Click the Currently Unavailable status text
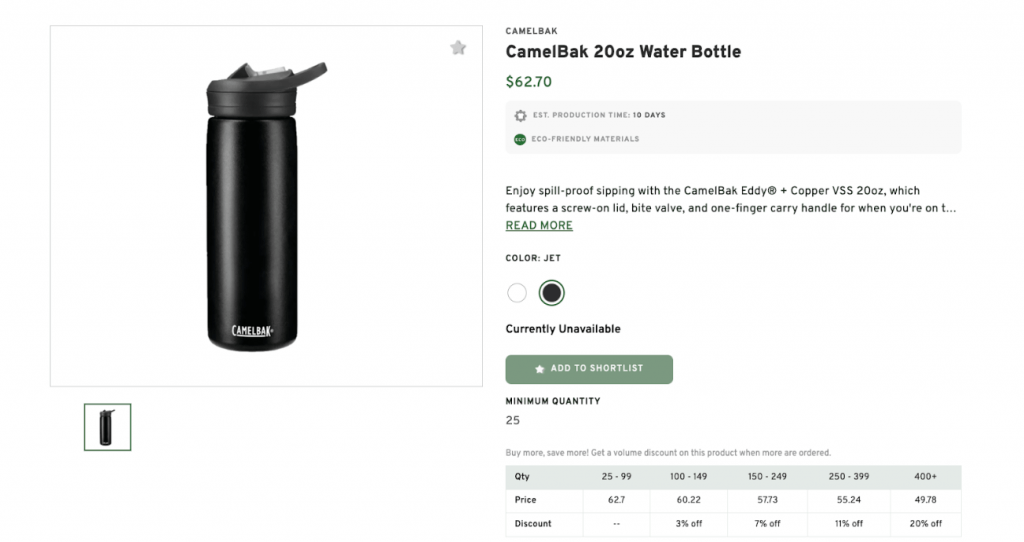The image size is (1024, 542). pos(563,329)
